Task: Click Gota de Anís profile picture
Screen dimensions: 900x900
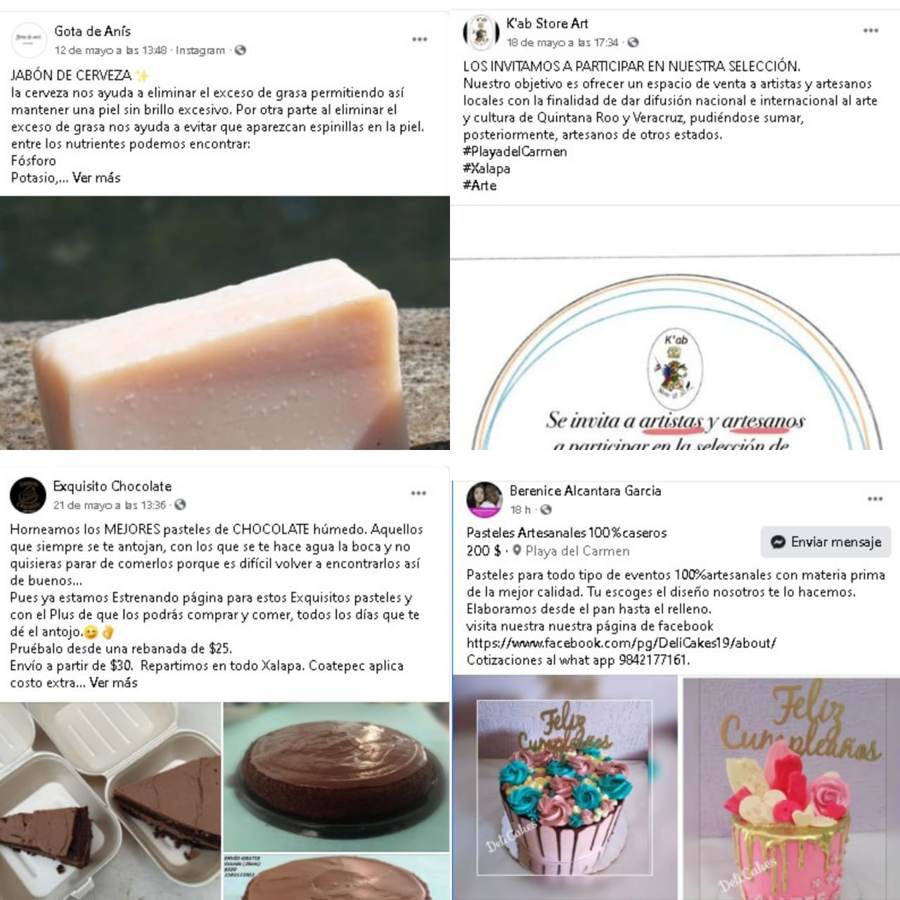Action: 29,40
